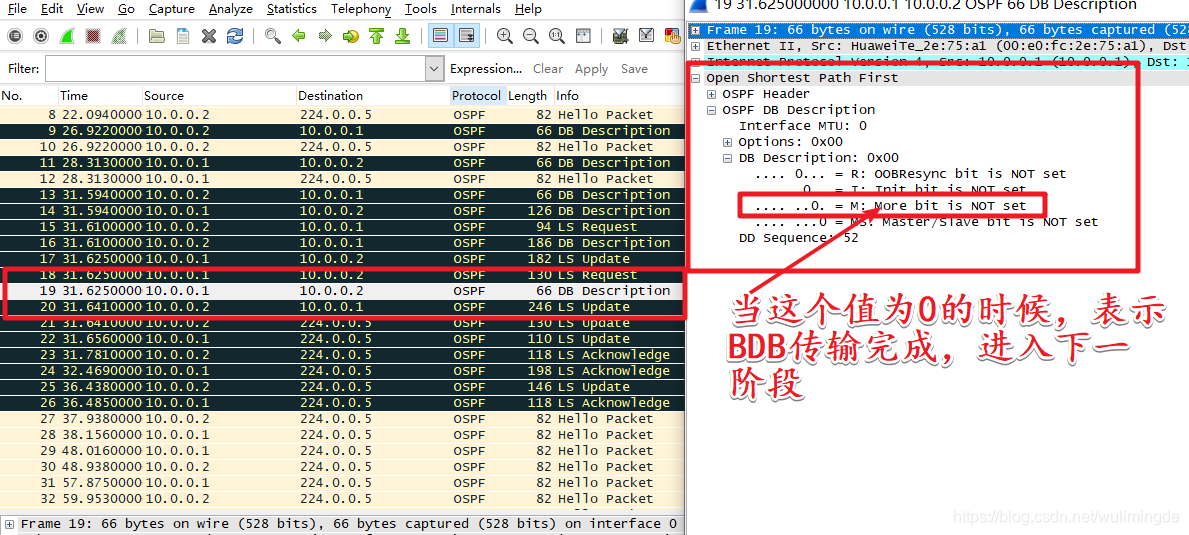Sort by the Source column header
Screen dimensions: 1189x535
click(x=220, y=95)
